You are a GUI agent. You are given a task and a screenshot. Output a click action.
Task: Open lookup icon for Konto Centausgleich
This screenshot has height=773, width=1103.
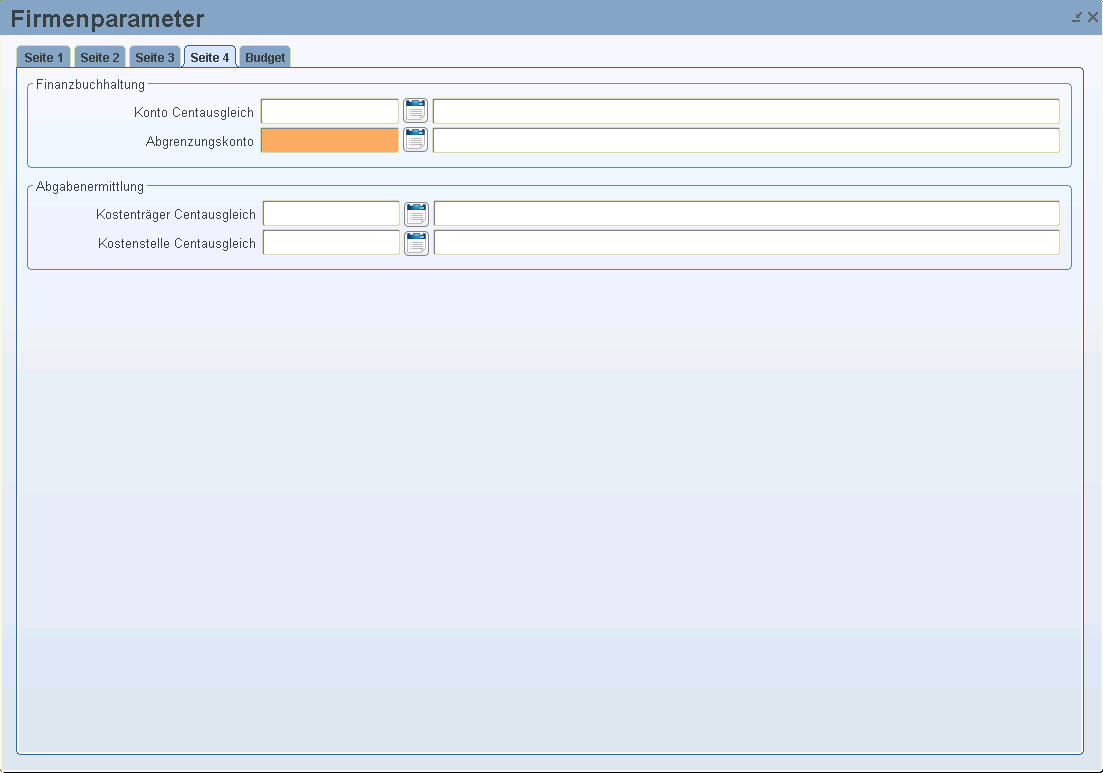click(x=416, y=111)
